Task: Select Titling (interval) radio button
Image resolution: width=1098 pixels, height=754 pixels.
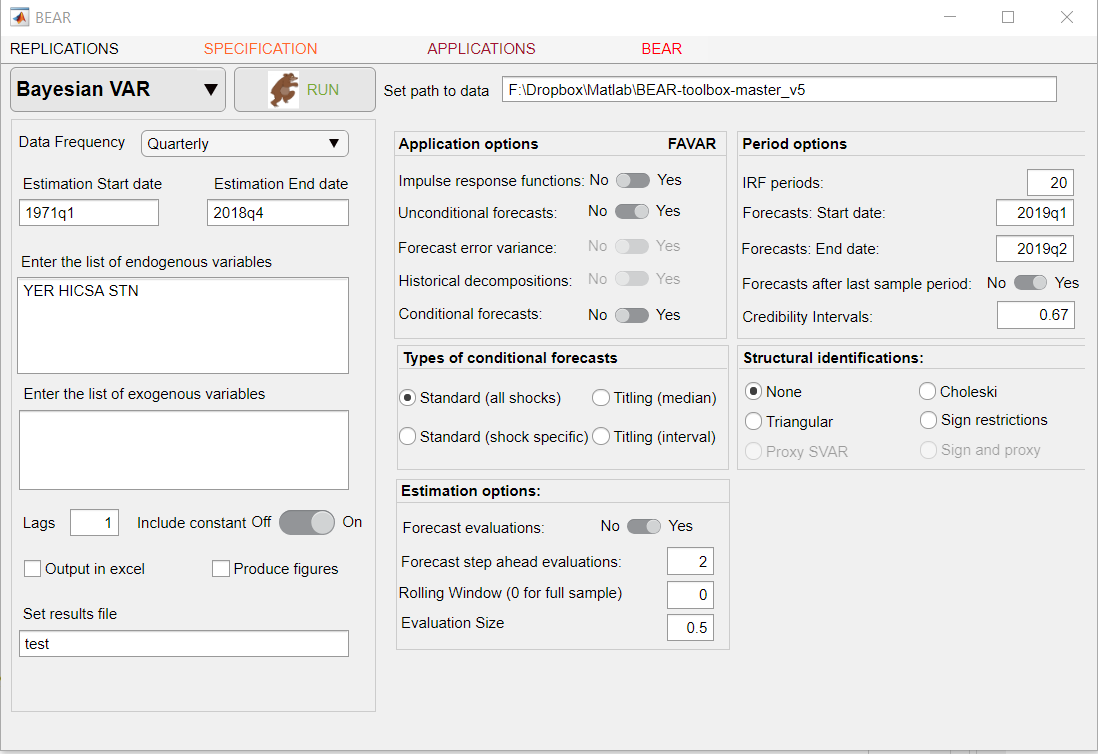Action: pyautogui.click(x=601, y=437)
